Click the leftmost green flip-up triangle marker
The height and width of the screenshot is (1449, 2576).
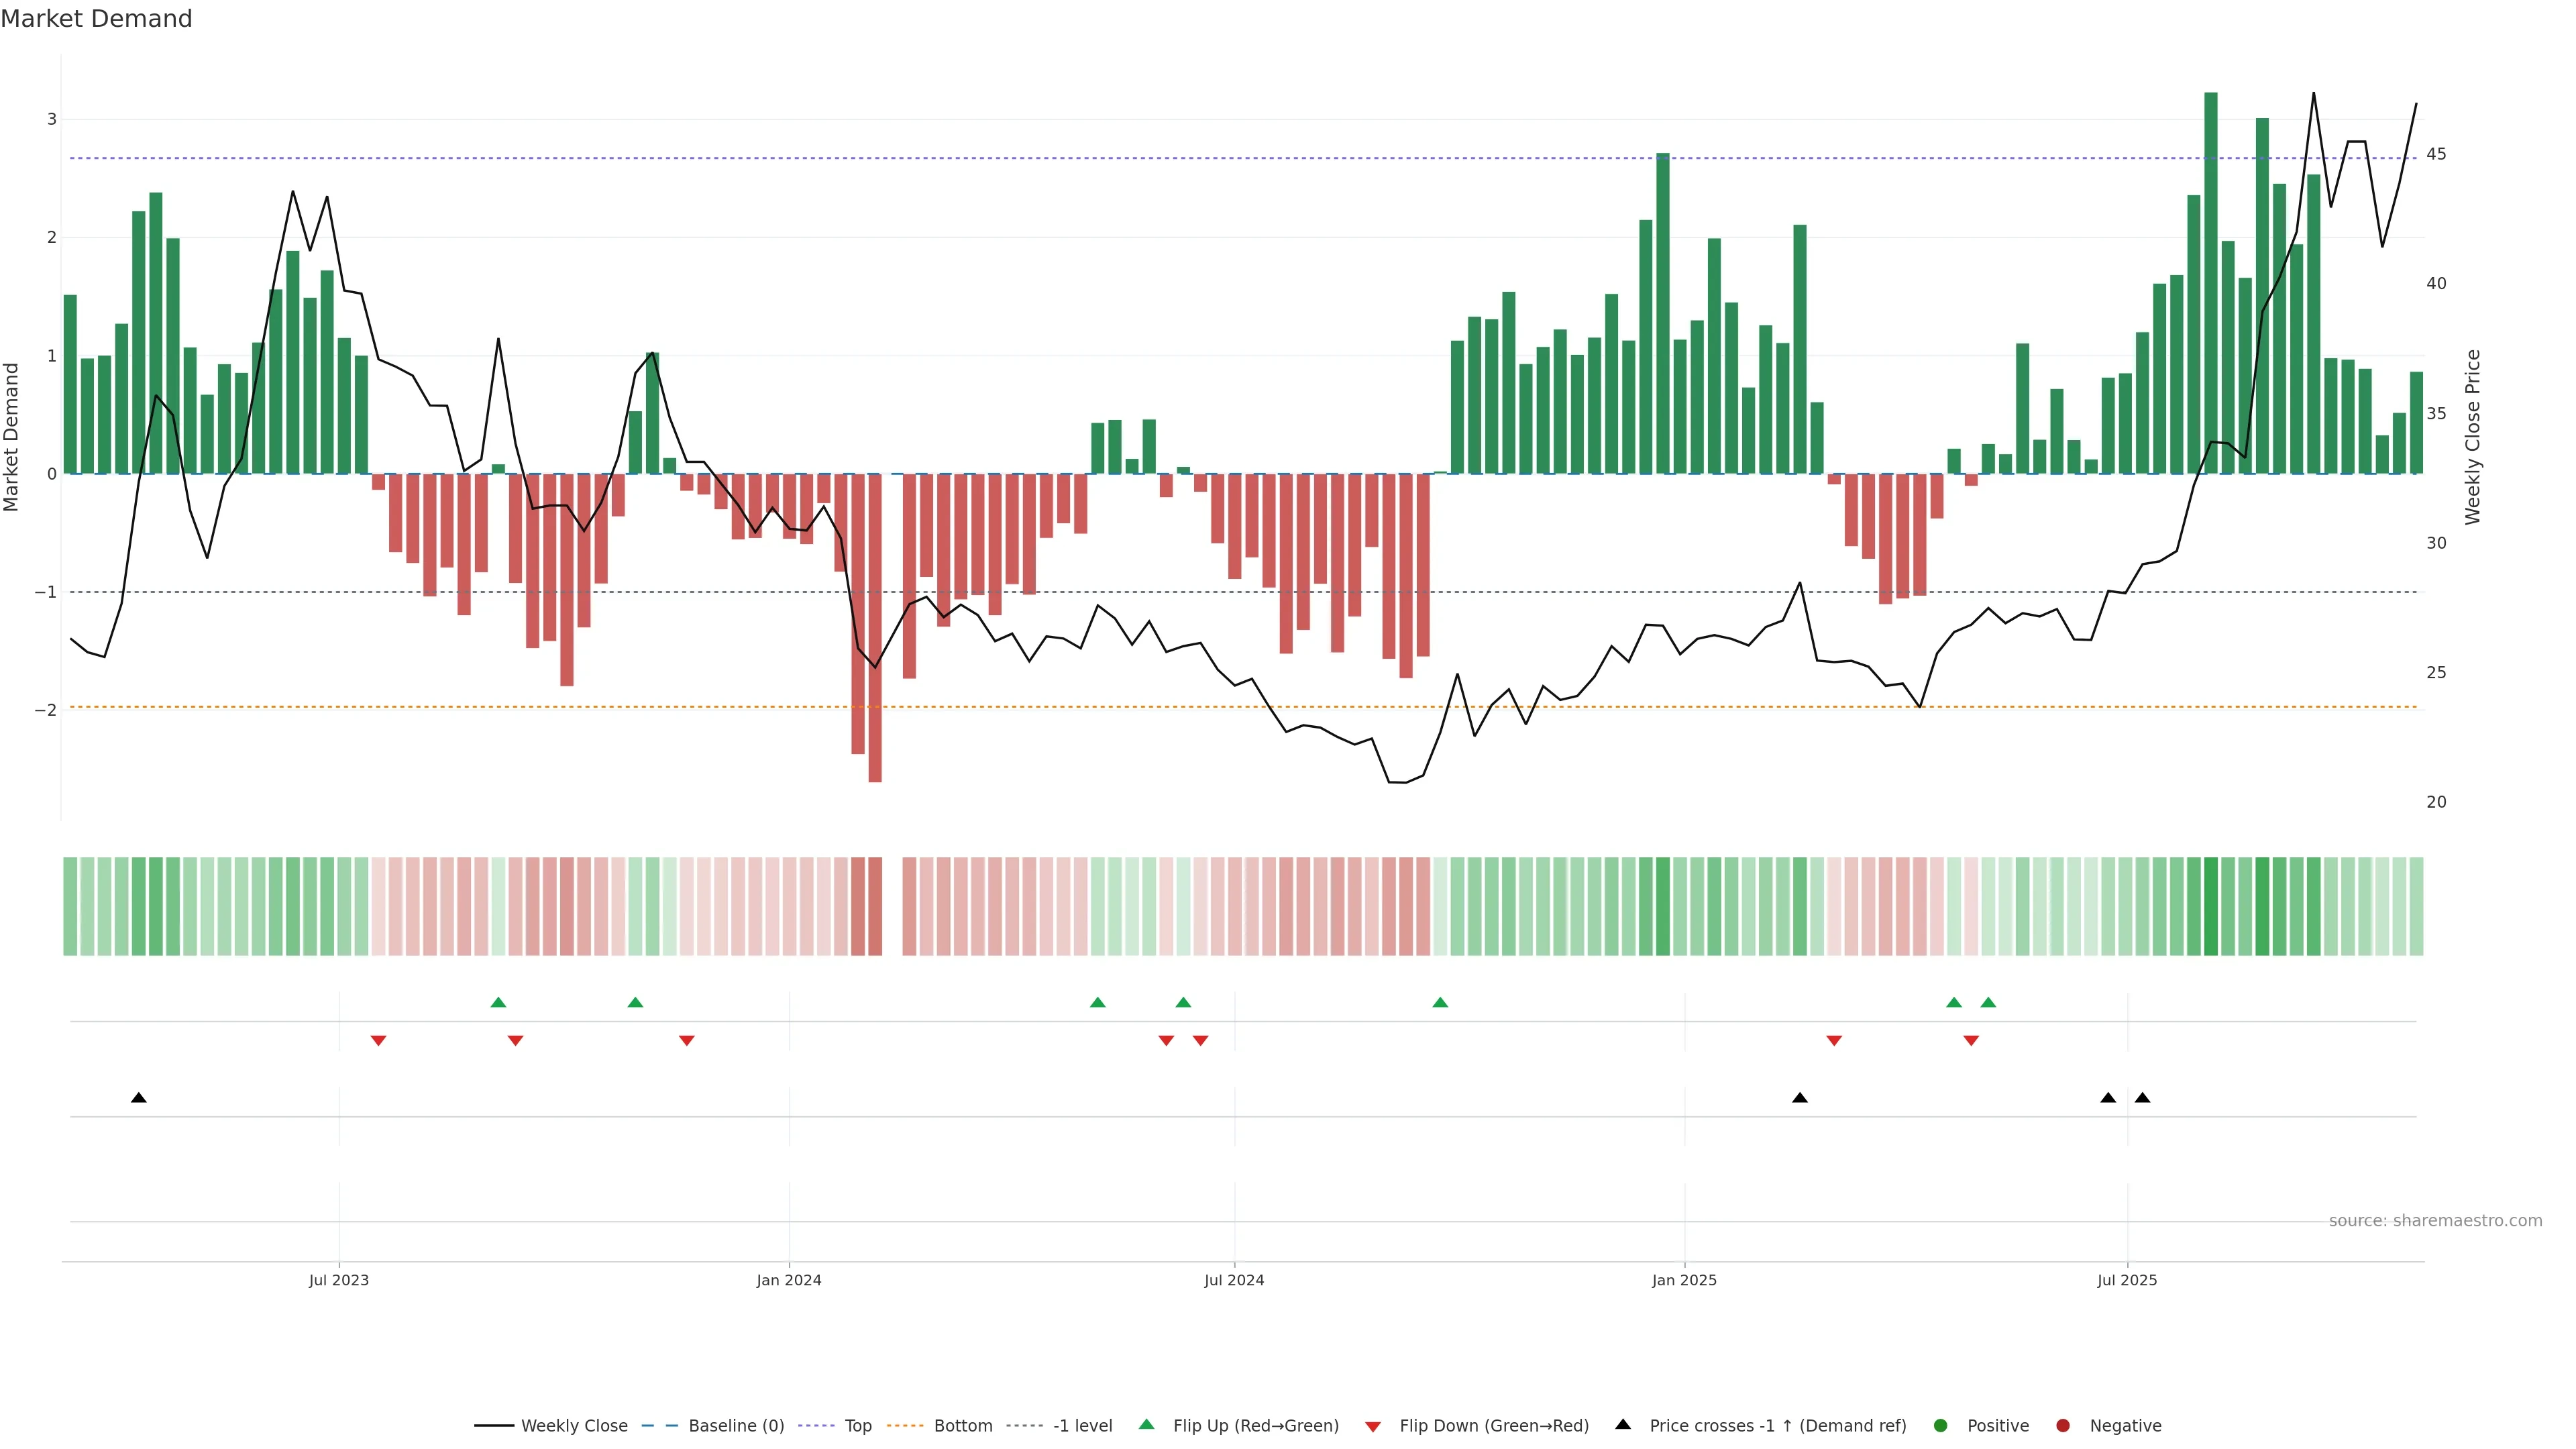click(x=498, y=1003)
